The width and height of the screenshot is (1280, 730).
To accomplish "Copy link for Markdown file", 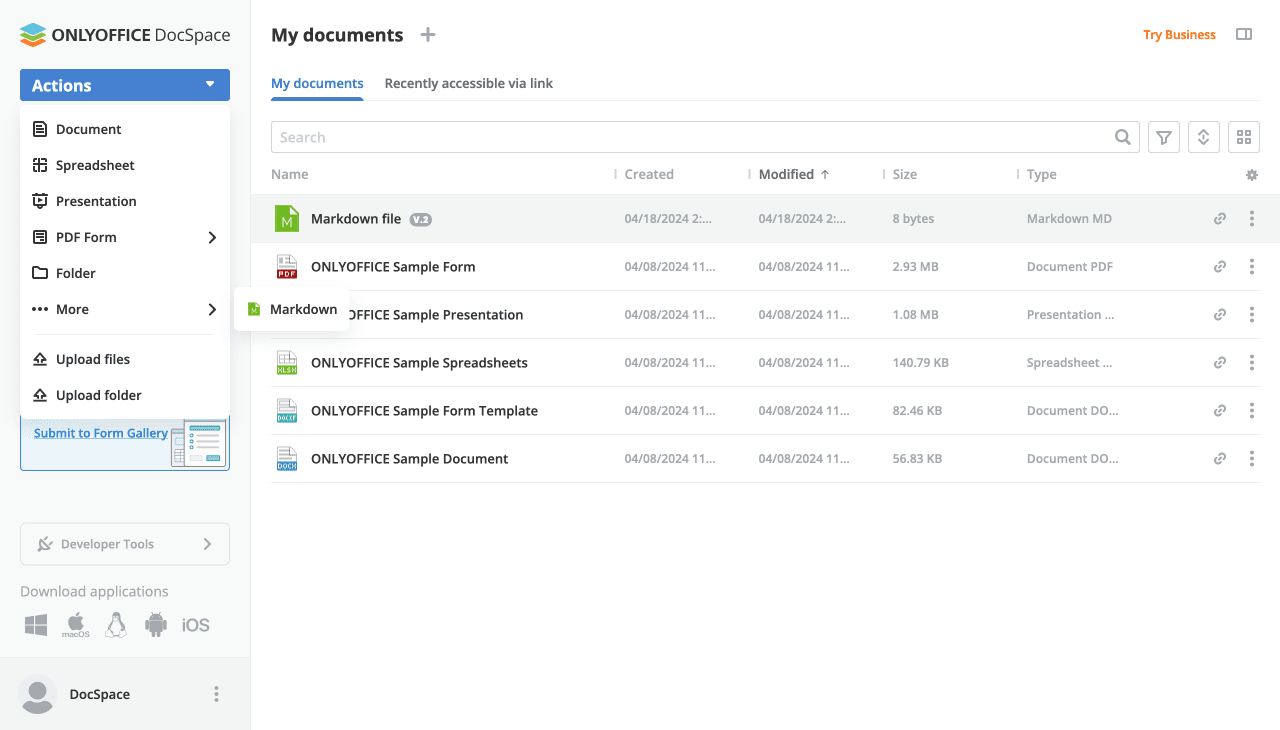I will [x=1220, y=219].
